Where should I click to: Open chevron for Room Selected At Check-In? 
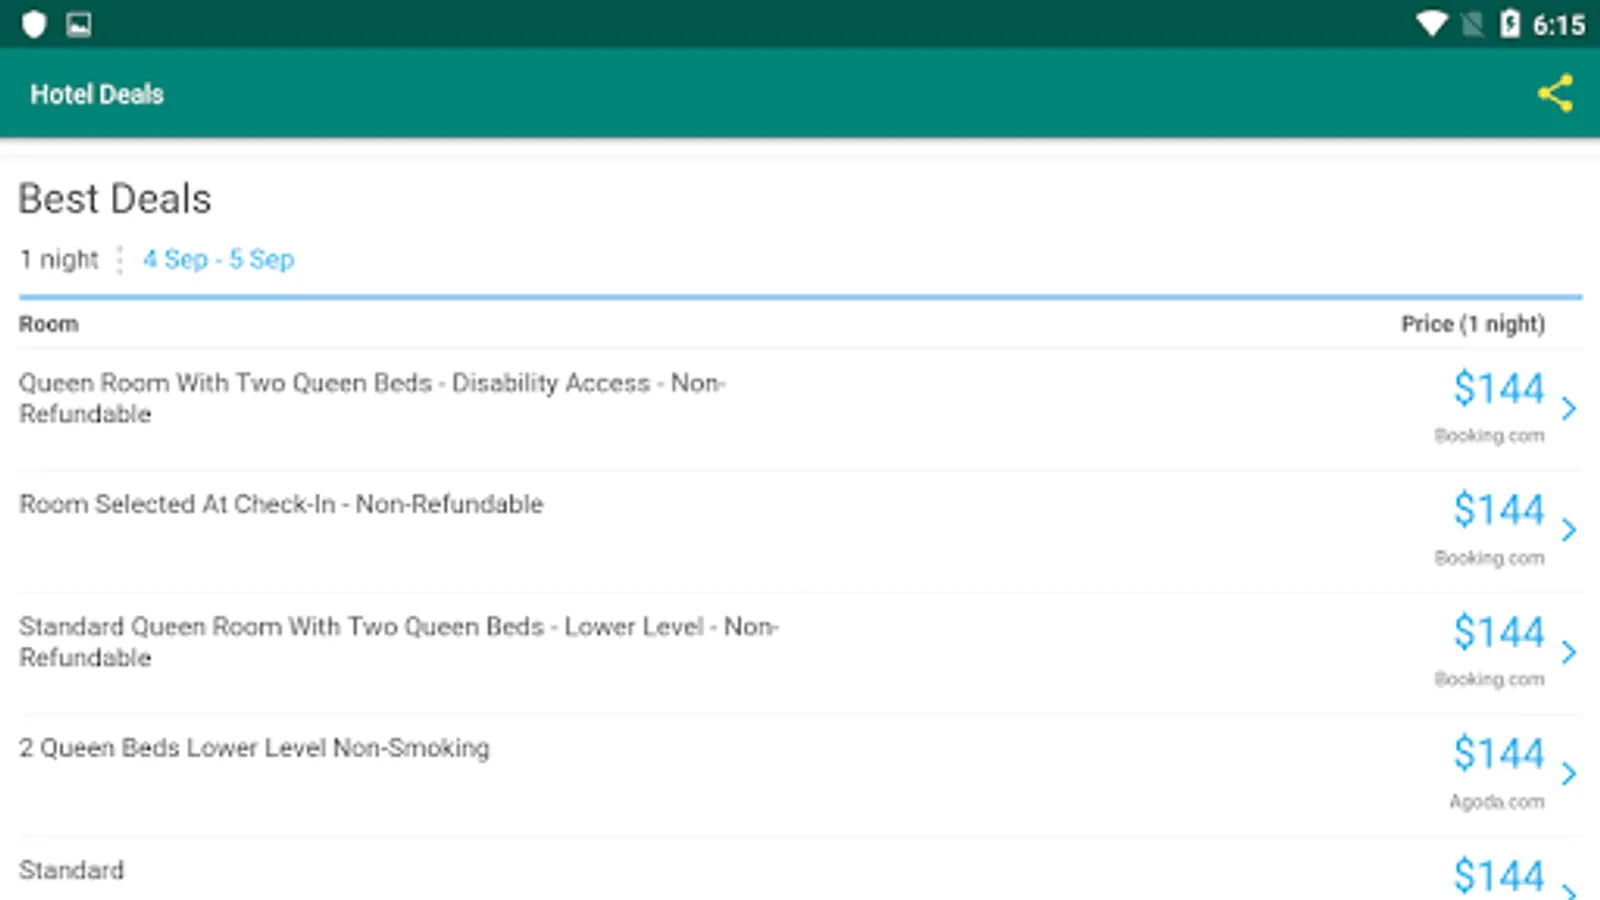click(1568, 529)
